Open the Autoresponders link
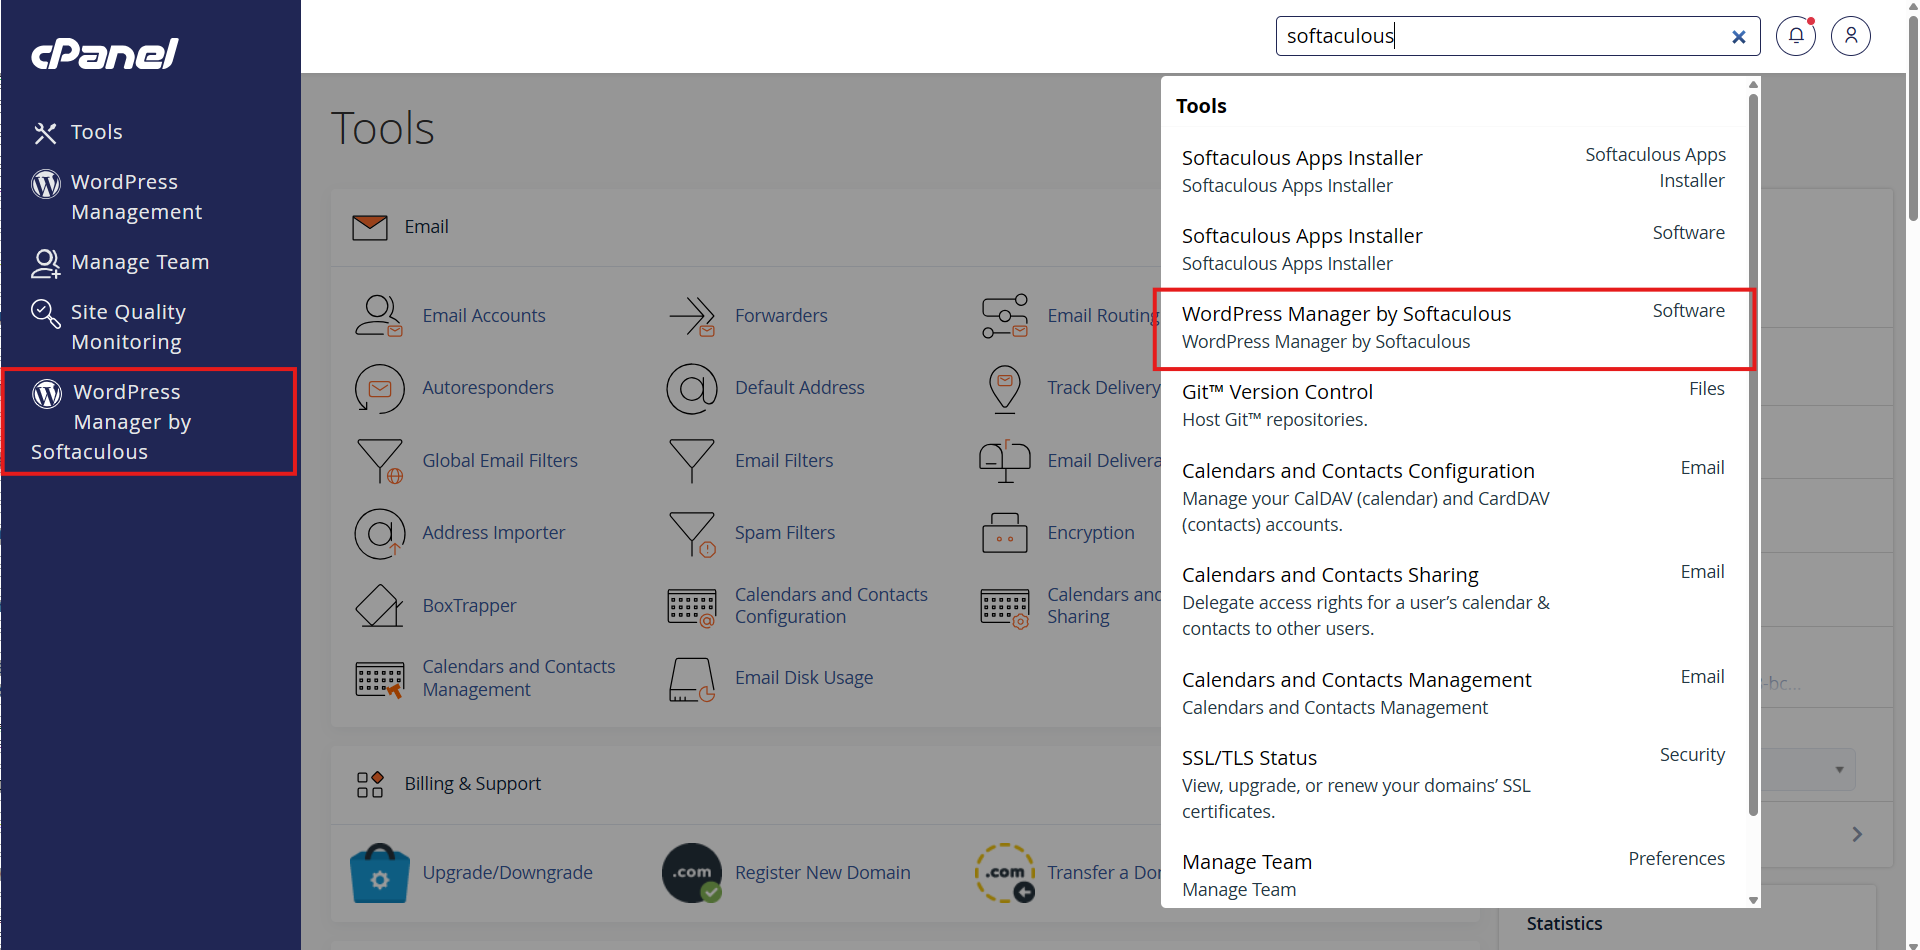Image resolution: width=1920 pixels, height=950 pixels. 488,388
